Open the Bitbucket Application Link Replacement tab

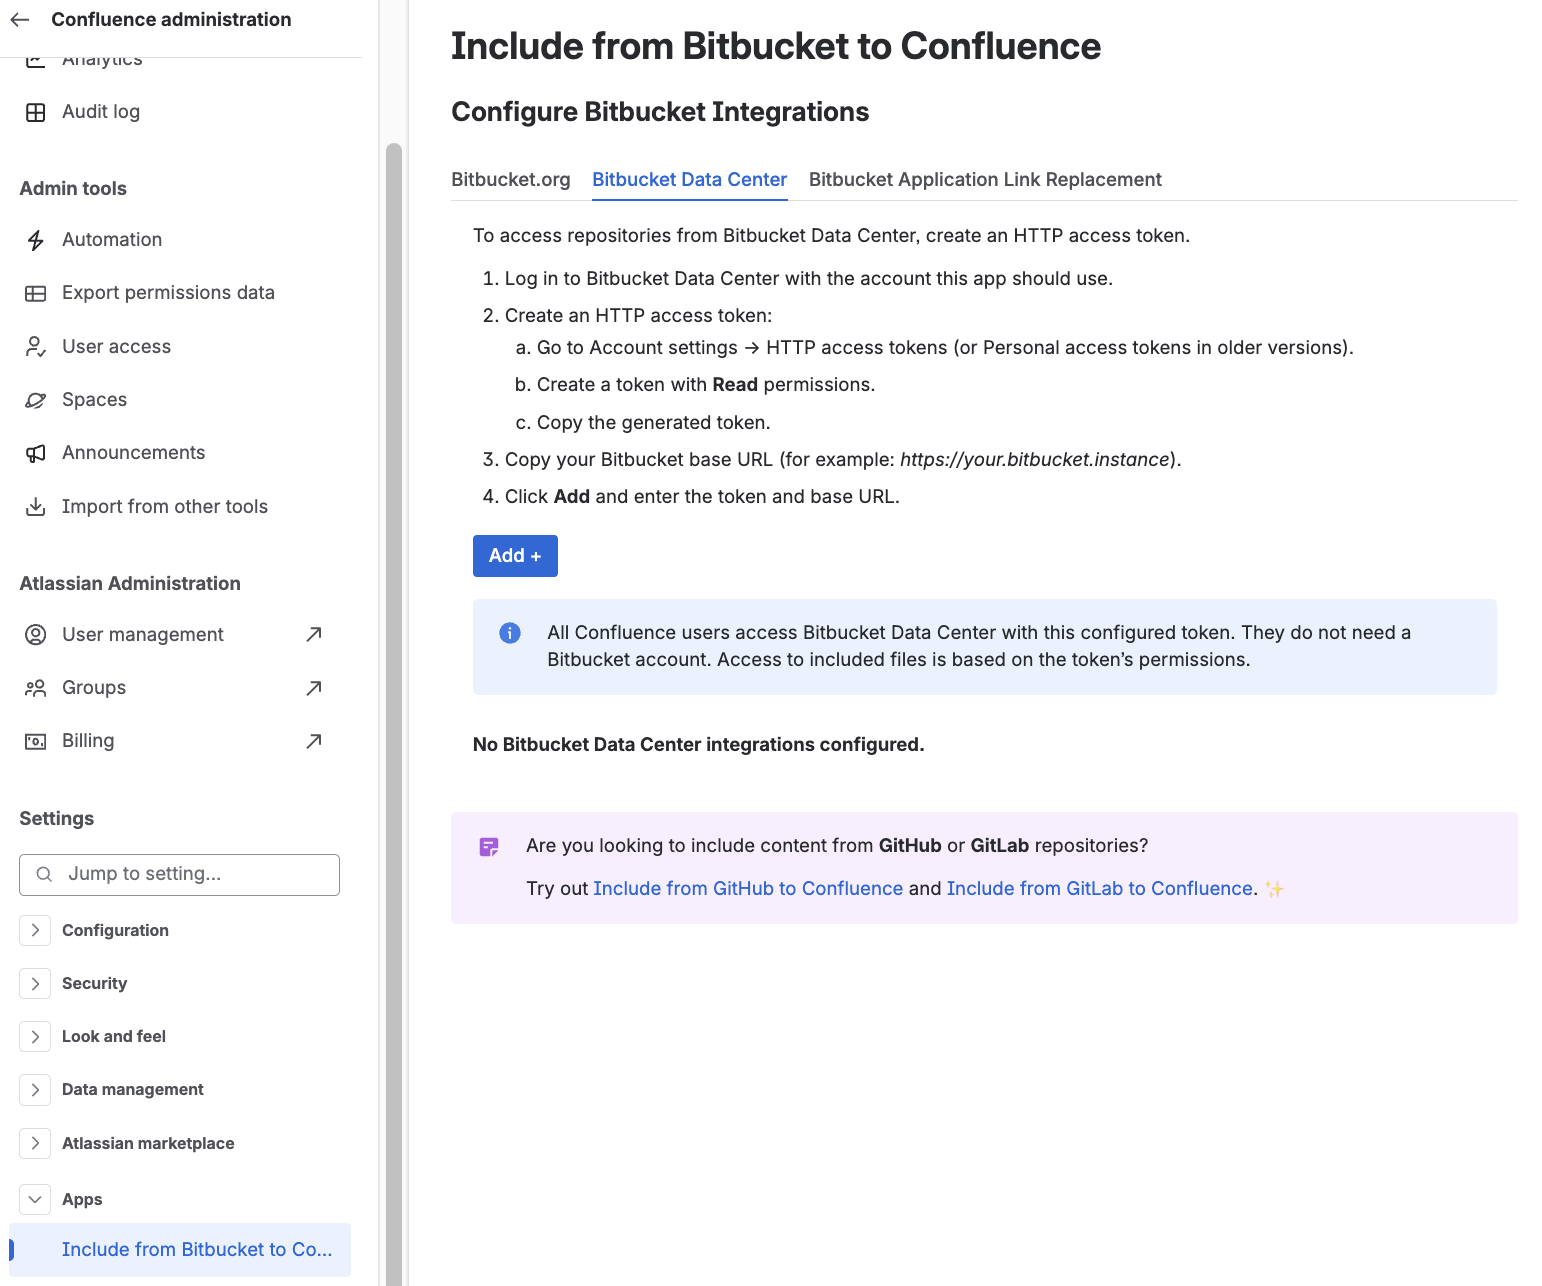pos(985,180)
